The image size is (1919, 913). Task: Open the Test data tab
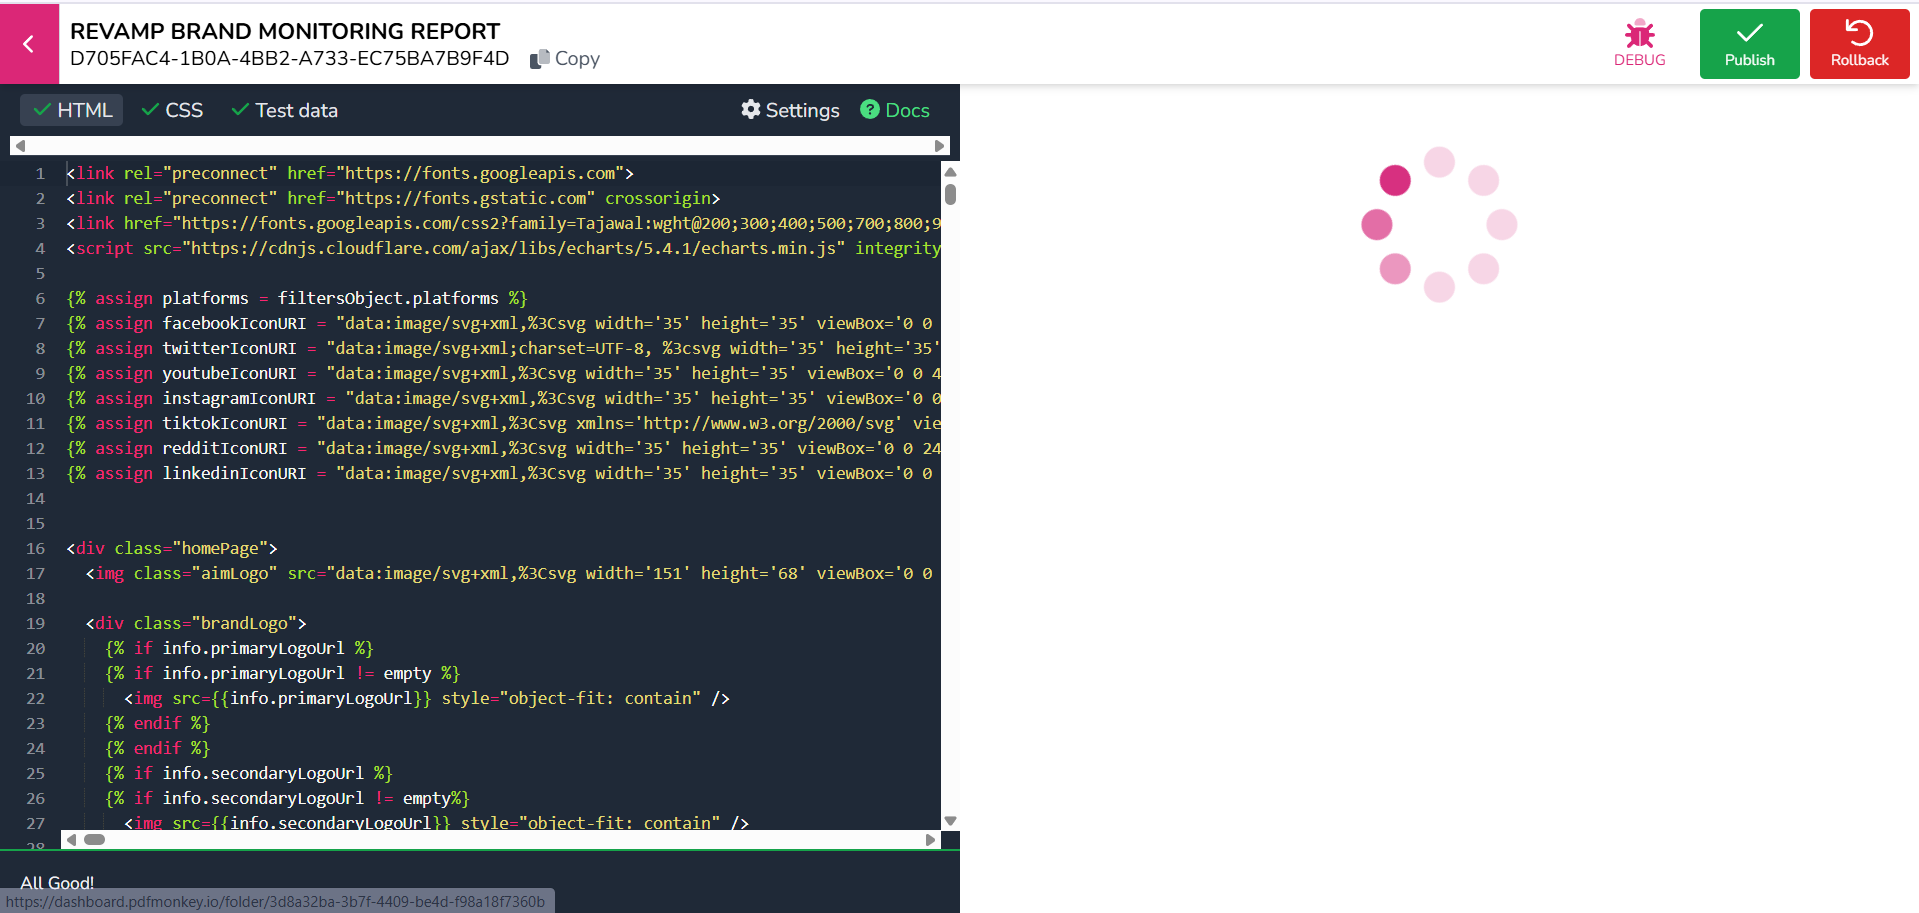click(x=297, y=110)
